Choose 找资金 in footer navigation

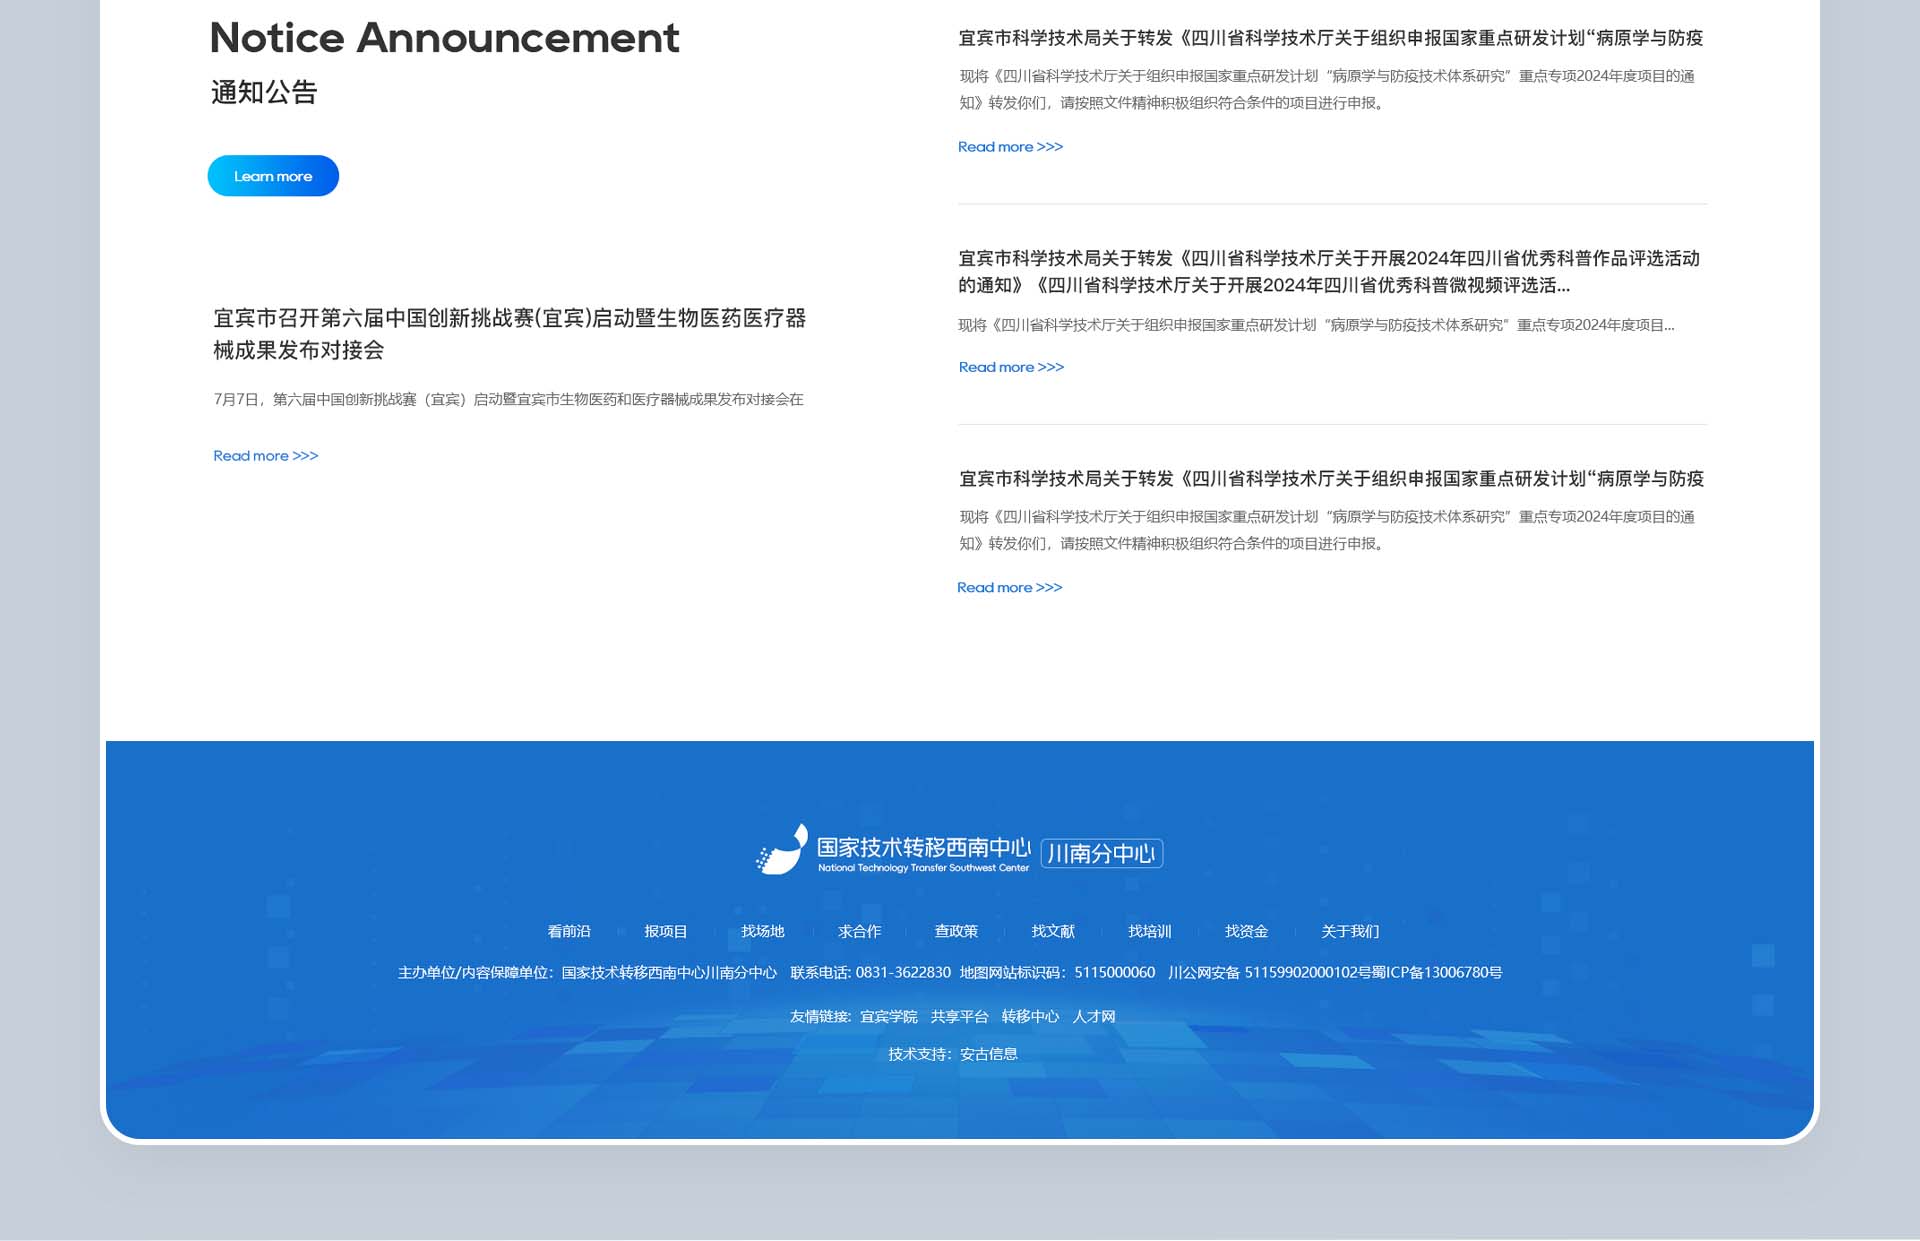(1246, 931)
